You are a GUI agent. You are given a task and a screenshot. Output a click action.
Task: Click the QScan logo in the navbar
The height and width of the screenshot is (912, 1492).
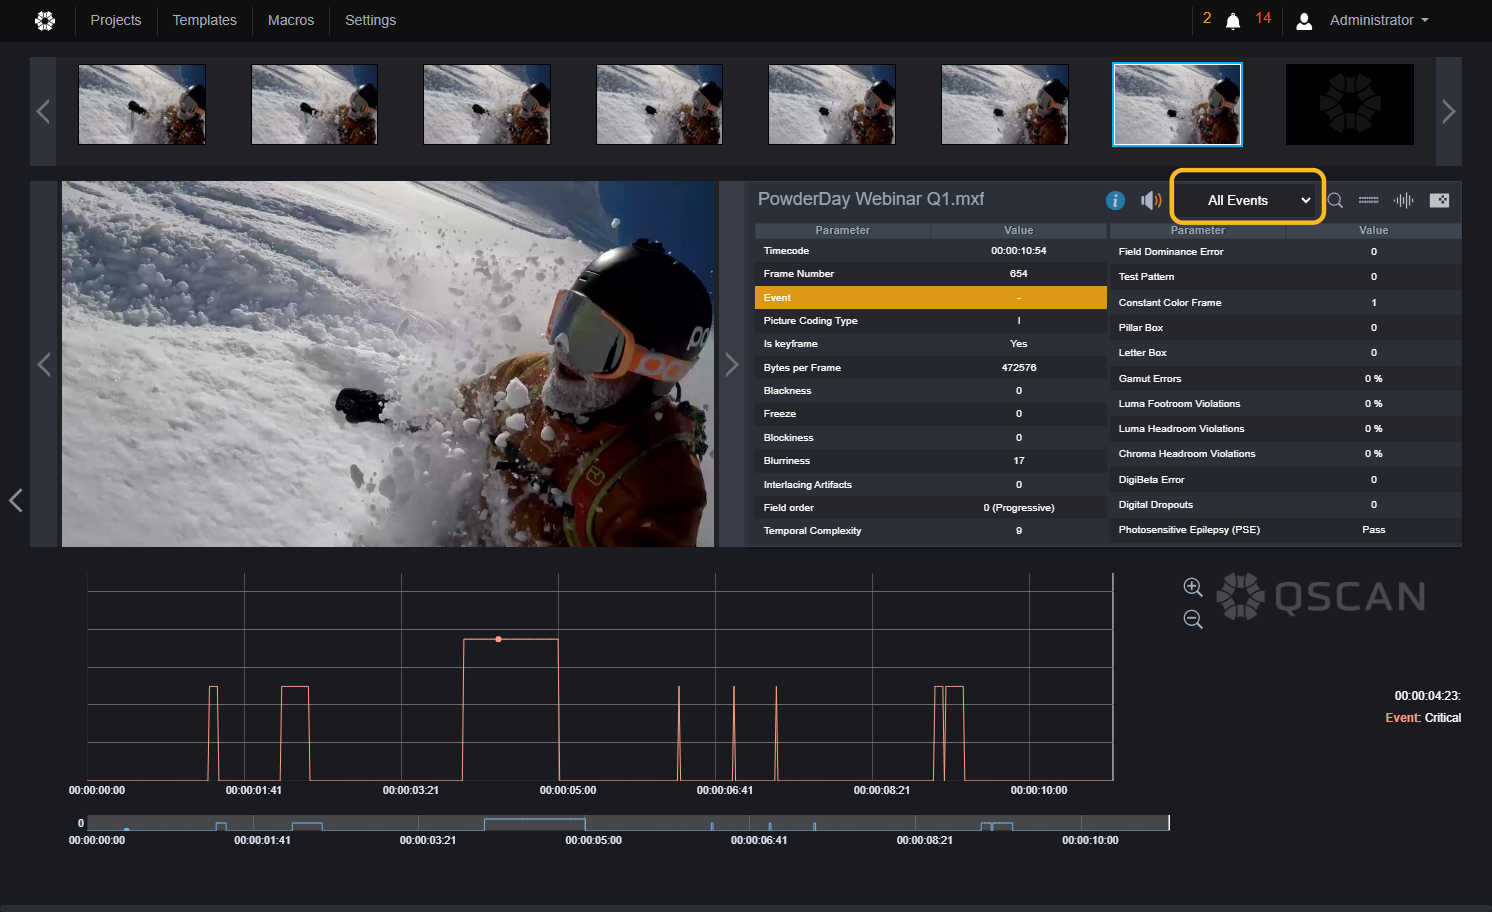[45, 20]
